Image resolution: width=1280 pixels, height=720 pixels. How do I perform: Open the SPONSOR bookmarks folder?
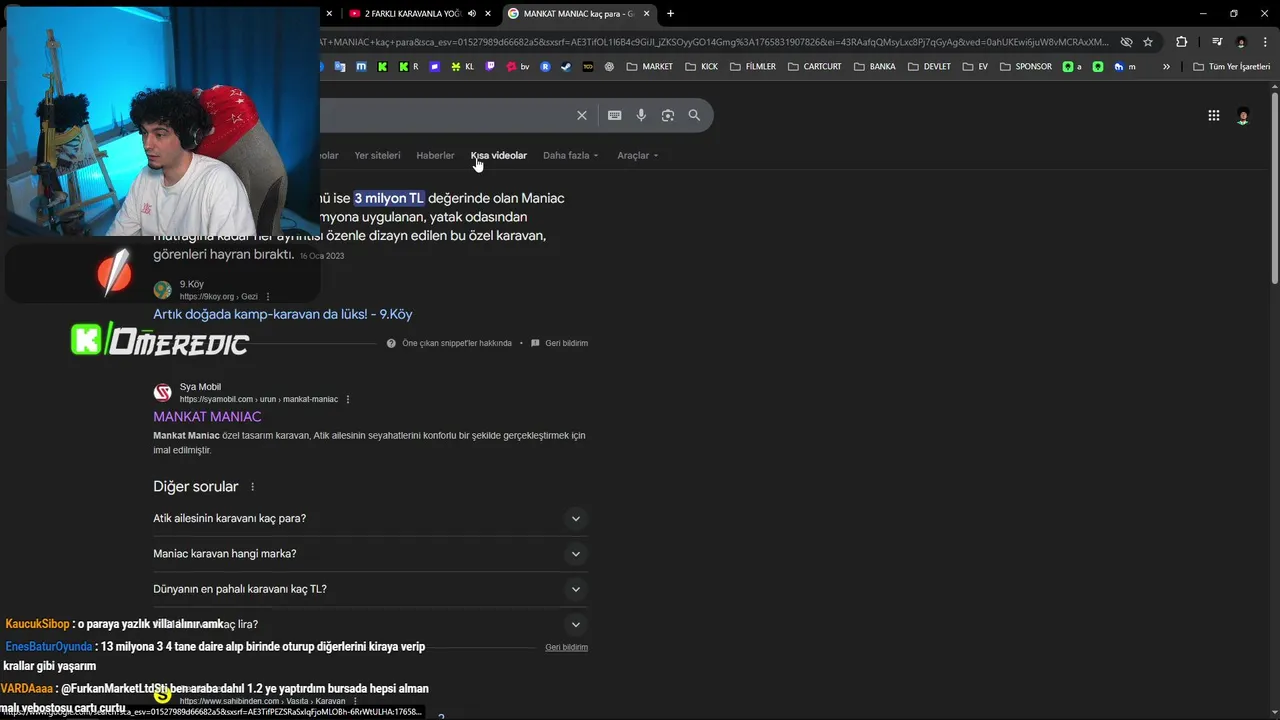coord(1025,67)
